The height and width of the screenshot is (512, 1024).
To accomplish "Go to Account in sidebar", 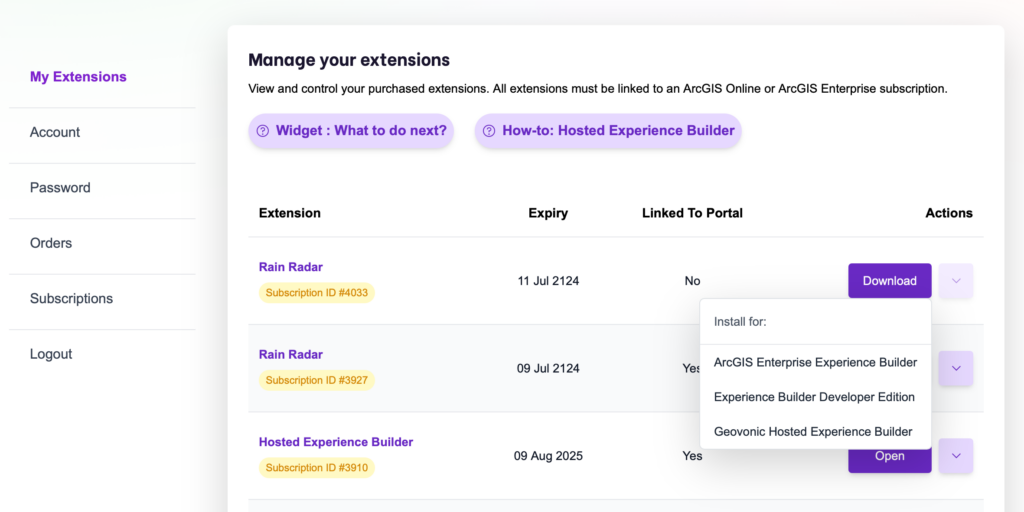I will (55, 132).
